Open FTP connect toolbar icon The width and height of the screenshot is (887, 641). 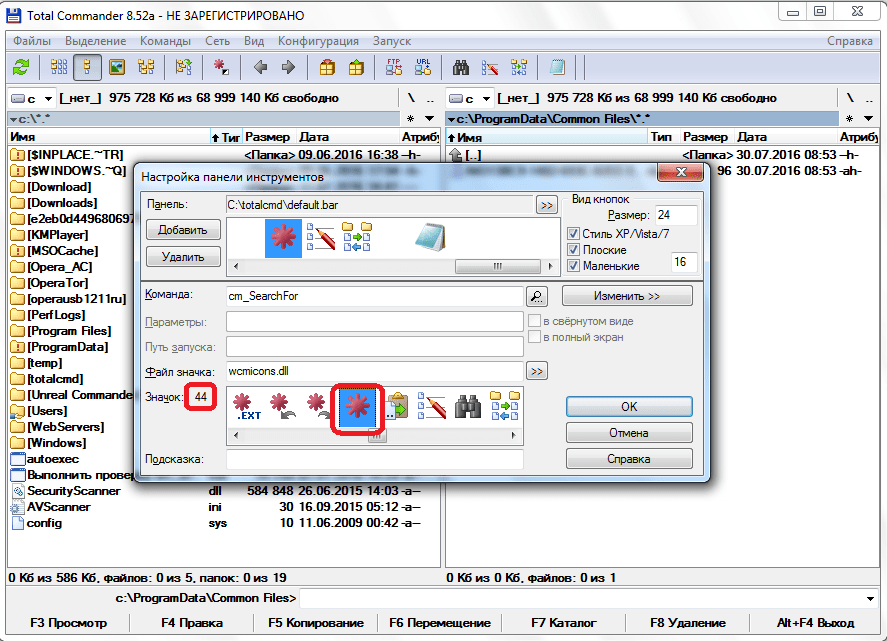[394, 67]
